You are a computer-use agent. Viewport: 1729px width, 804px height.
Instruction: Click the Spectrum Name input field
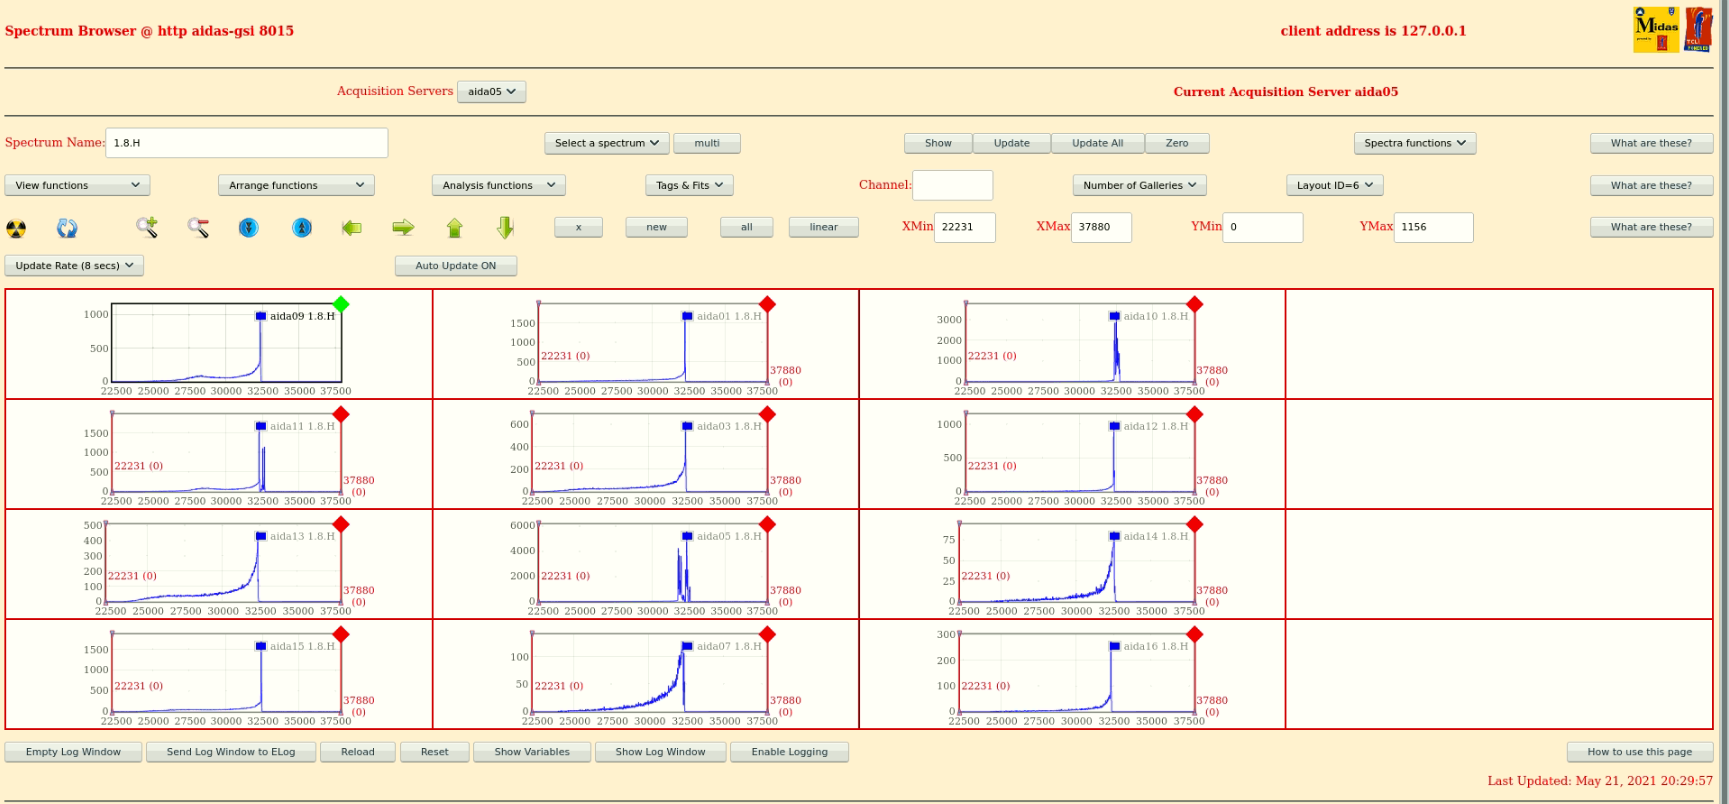coord(246,143)
